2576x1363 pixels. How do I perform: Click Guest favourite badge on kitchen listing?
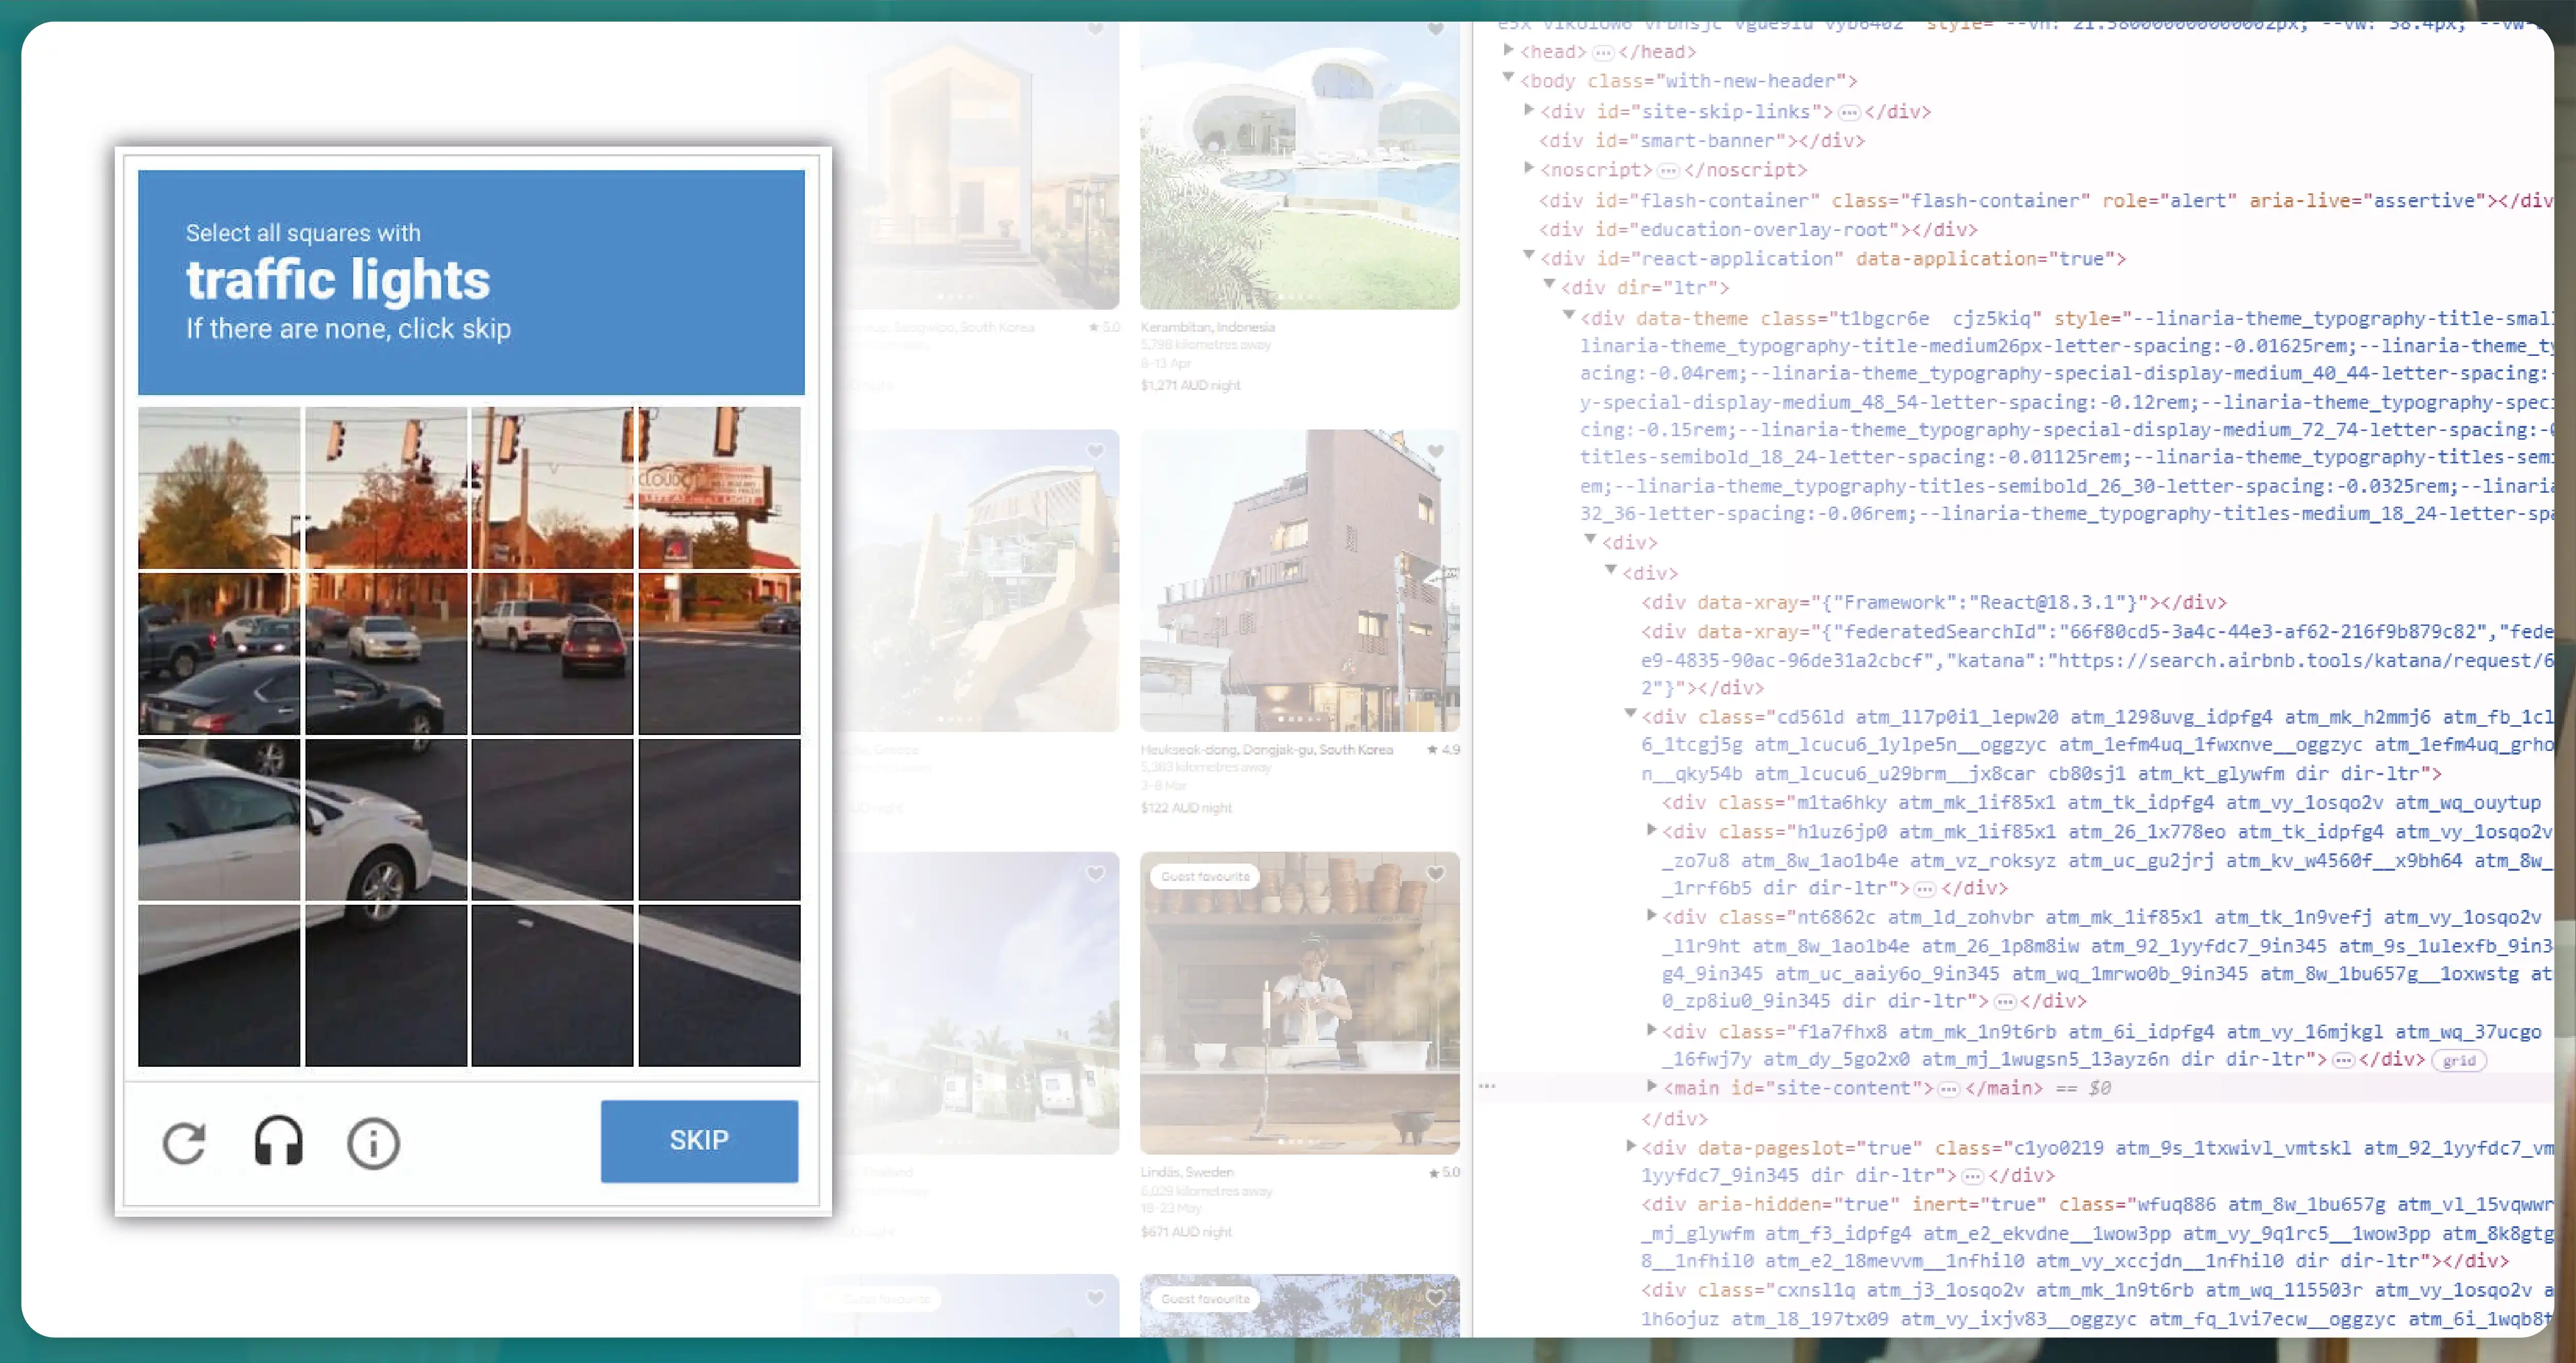(1205, 877)
